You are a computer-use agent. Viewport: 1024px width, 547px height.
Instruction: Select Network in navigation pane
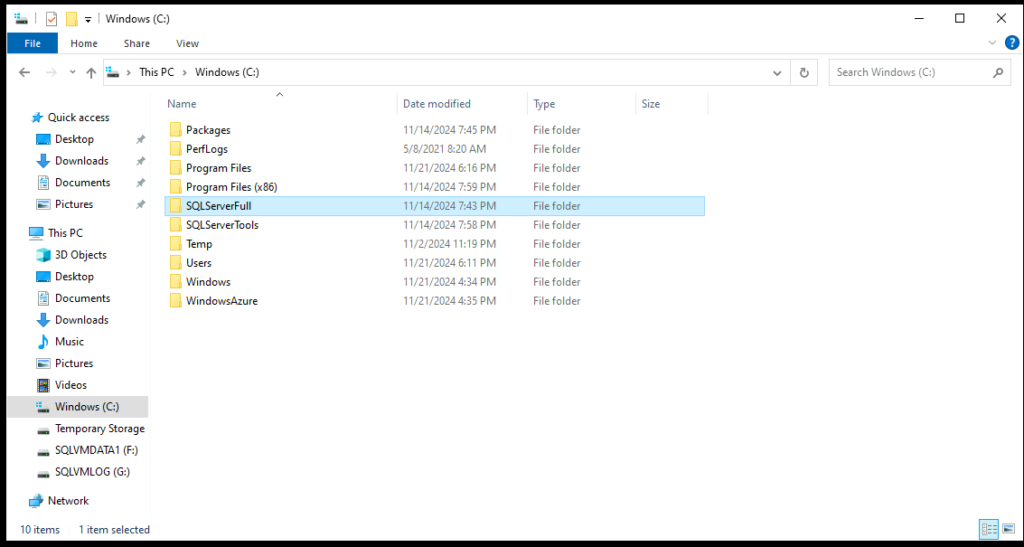point(68,501)
